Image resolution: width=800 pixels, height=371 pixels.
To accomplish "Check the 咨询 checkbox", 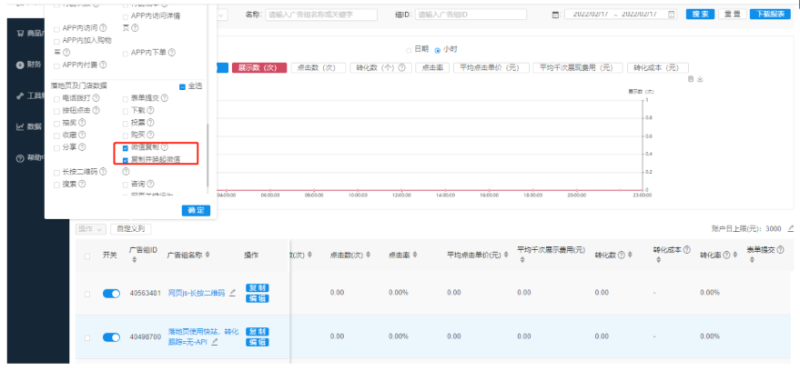I will click(126, 185).
